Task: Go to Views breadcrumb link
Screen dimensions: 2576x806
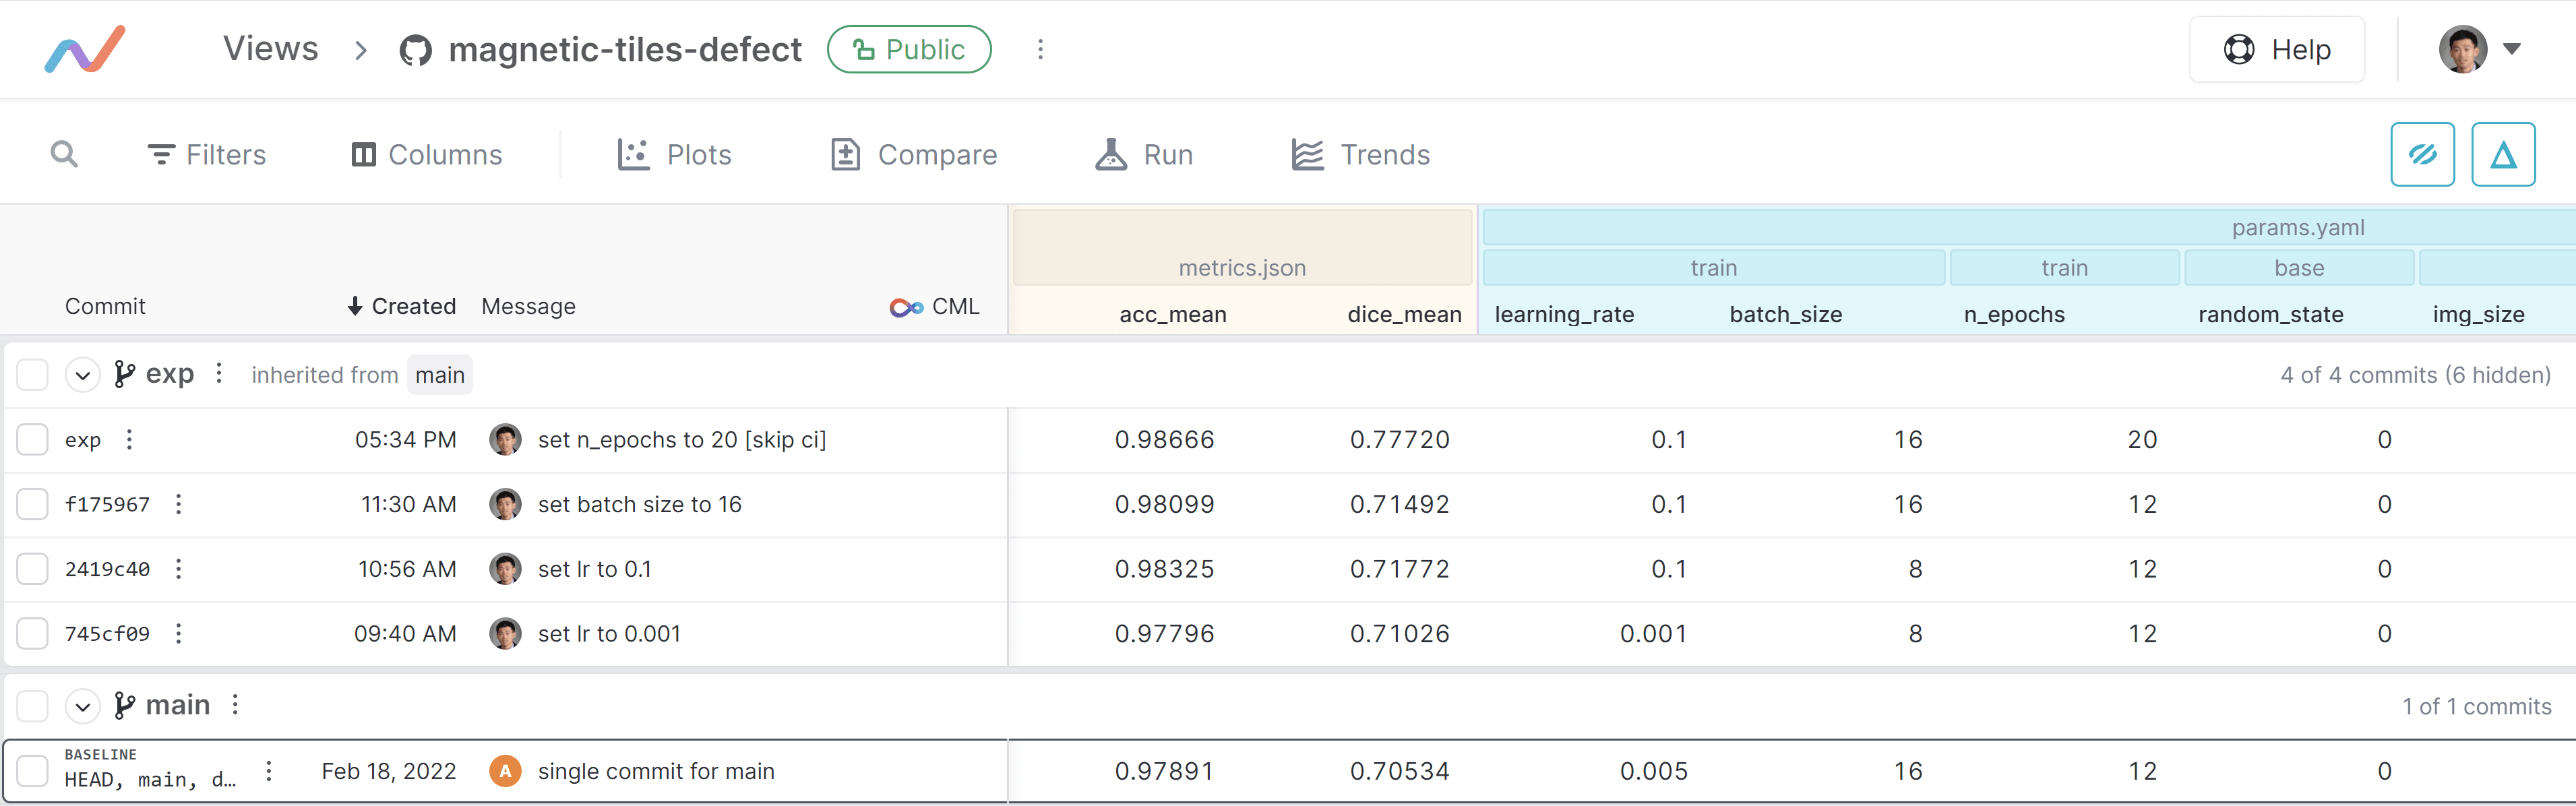Action: coord(270,48)
